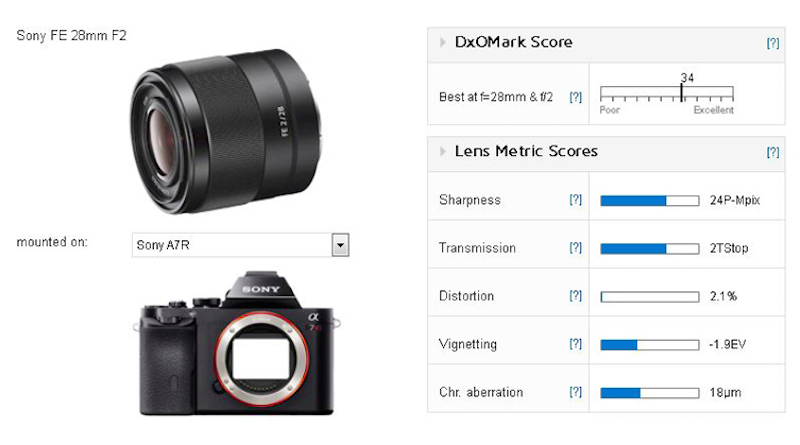Click the Sony A7R camera body image
The image size is (800, 445).
click(x=237, y=343)
